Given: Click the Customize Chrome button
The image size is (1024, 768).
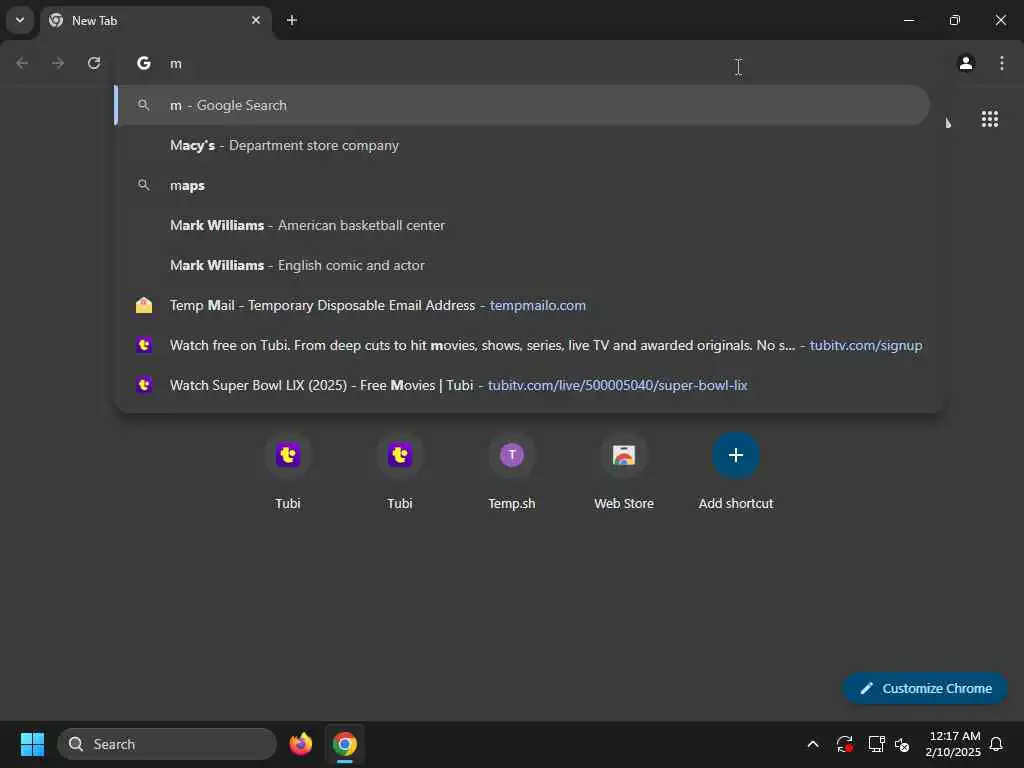Looking at the screenshot, I should coord(925,688).
